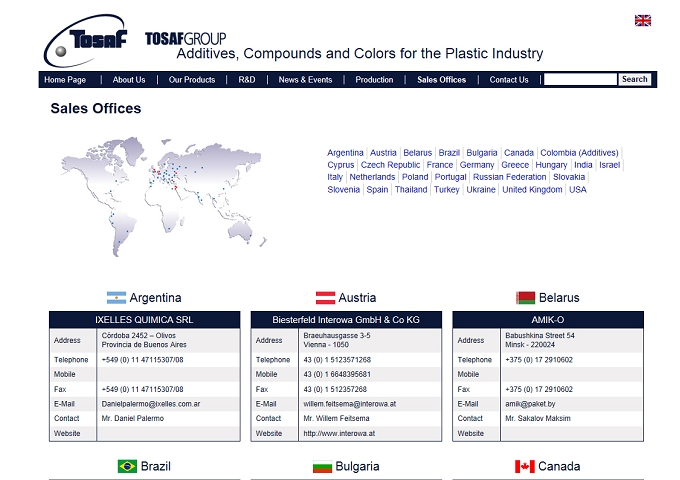
Task: Open the Germany link
Action: point(477,165)
